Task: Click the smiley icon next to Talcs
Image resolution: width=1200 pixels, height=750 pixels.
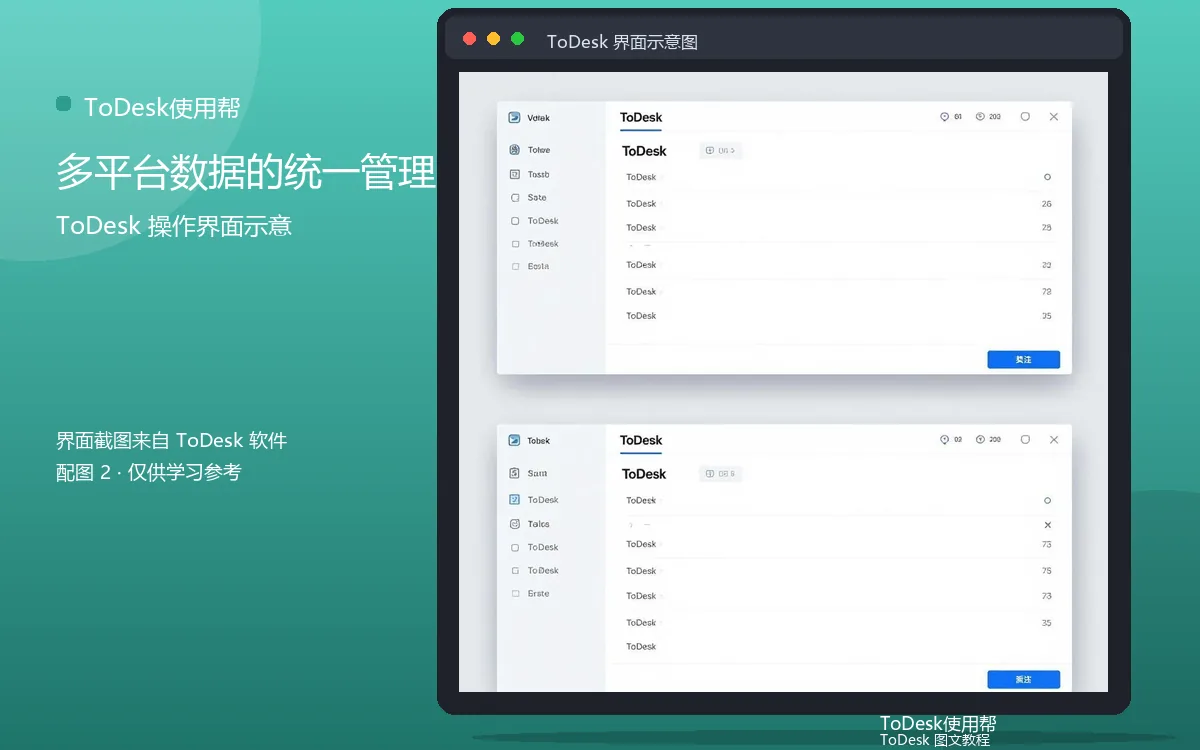Action: pos(515,524)
